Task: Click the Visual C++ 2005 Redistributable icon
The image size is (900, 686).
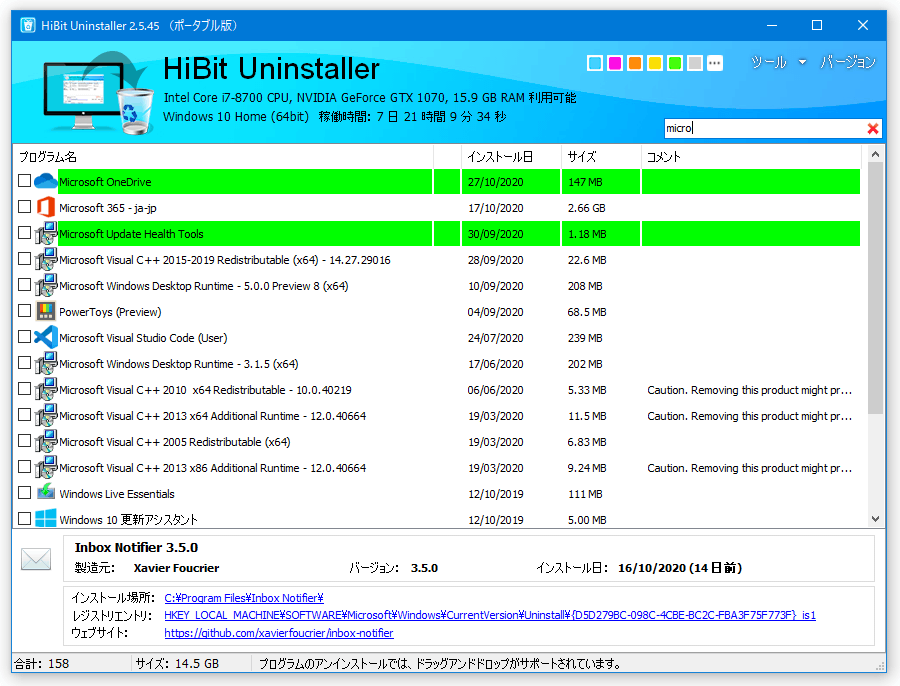Action: tap(45, 441)
